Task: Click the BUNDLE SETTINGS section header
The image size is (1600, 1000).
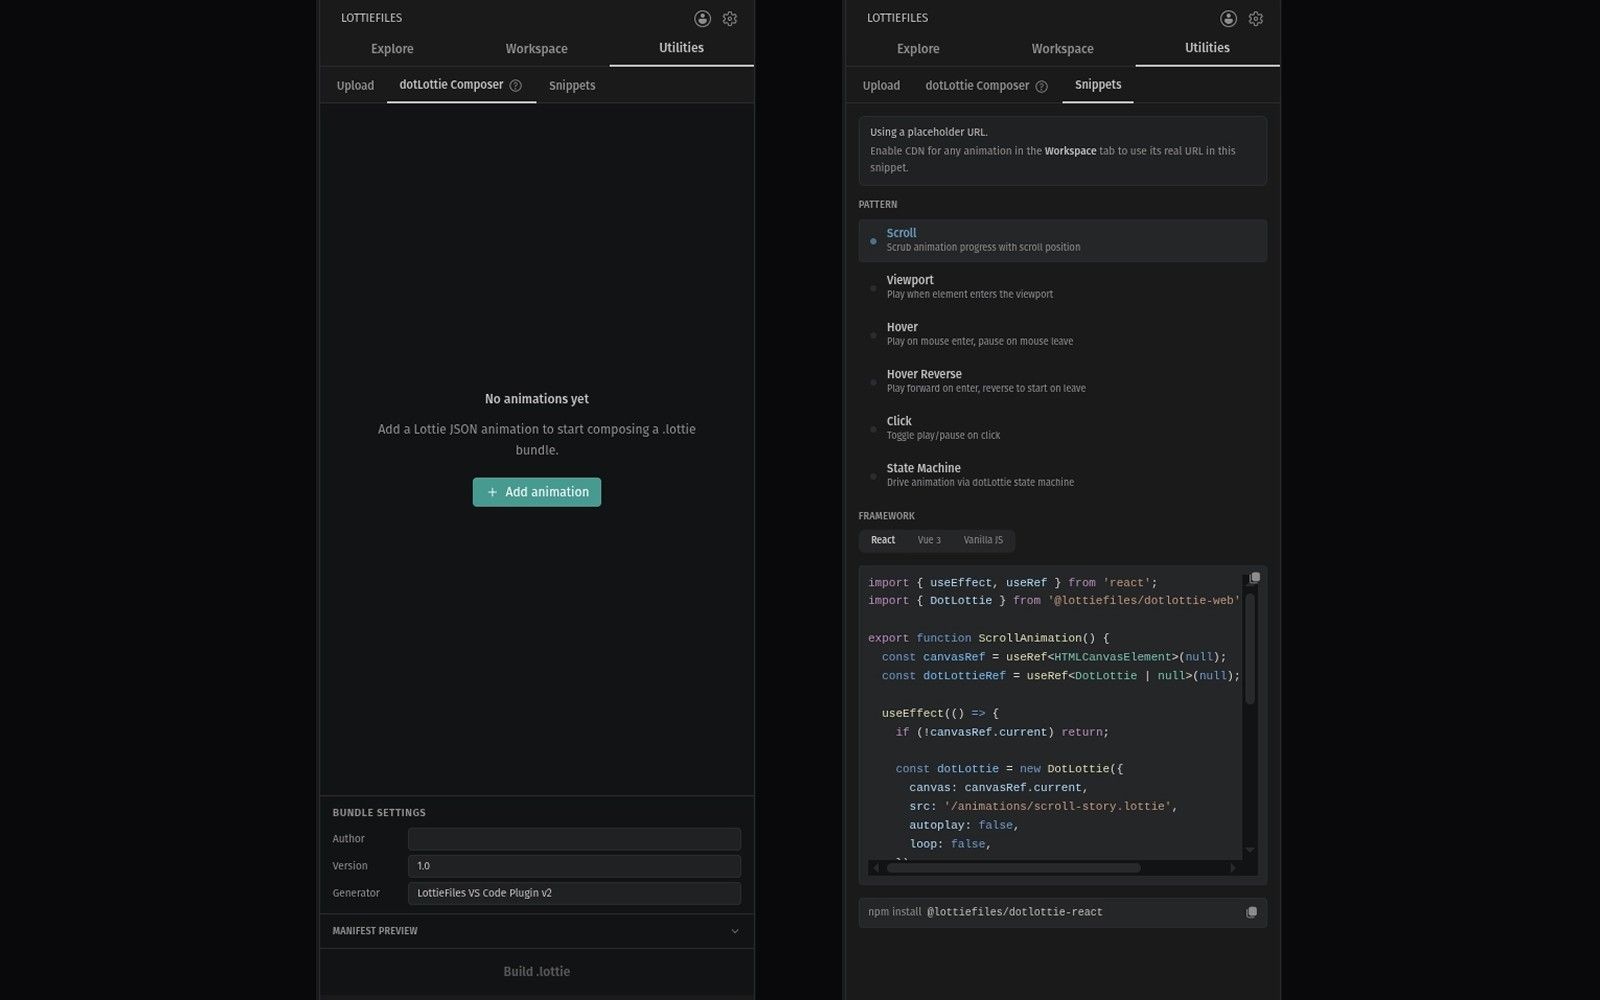Action: [379, 813]
